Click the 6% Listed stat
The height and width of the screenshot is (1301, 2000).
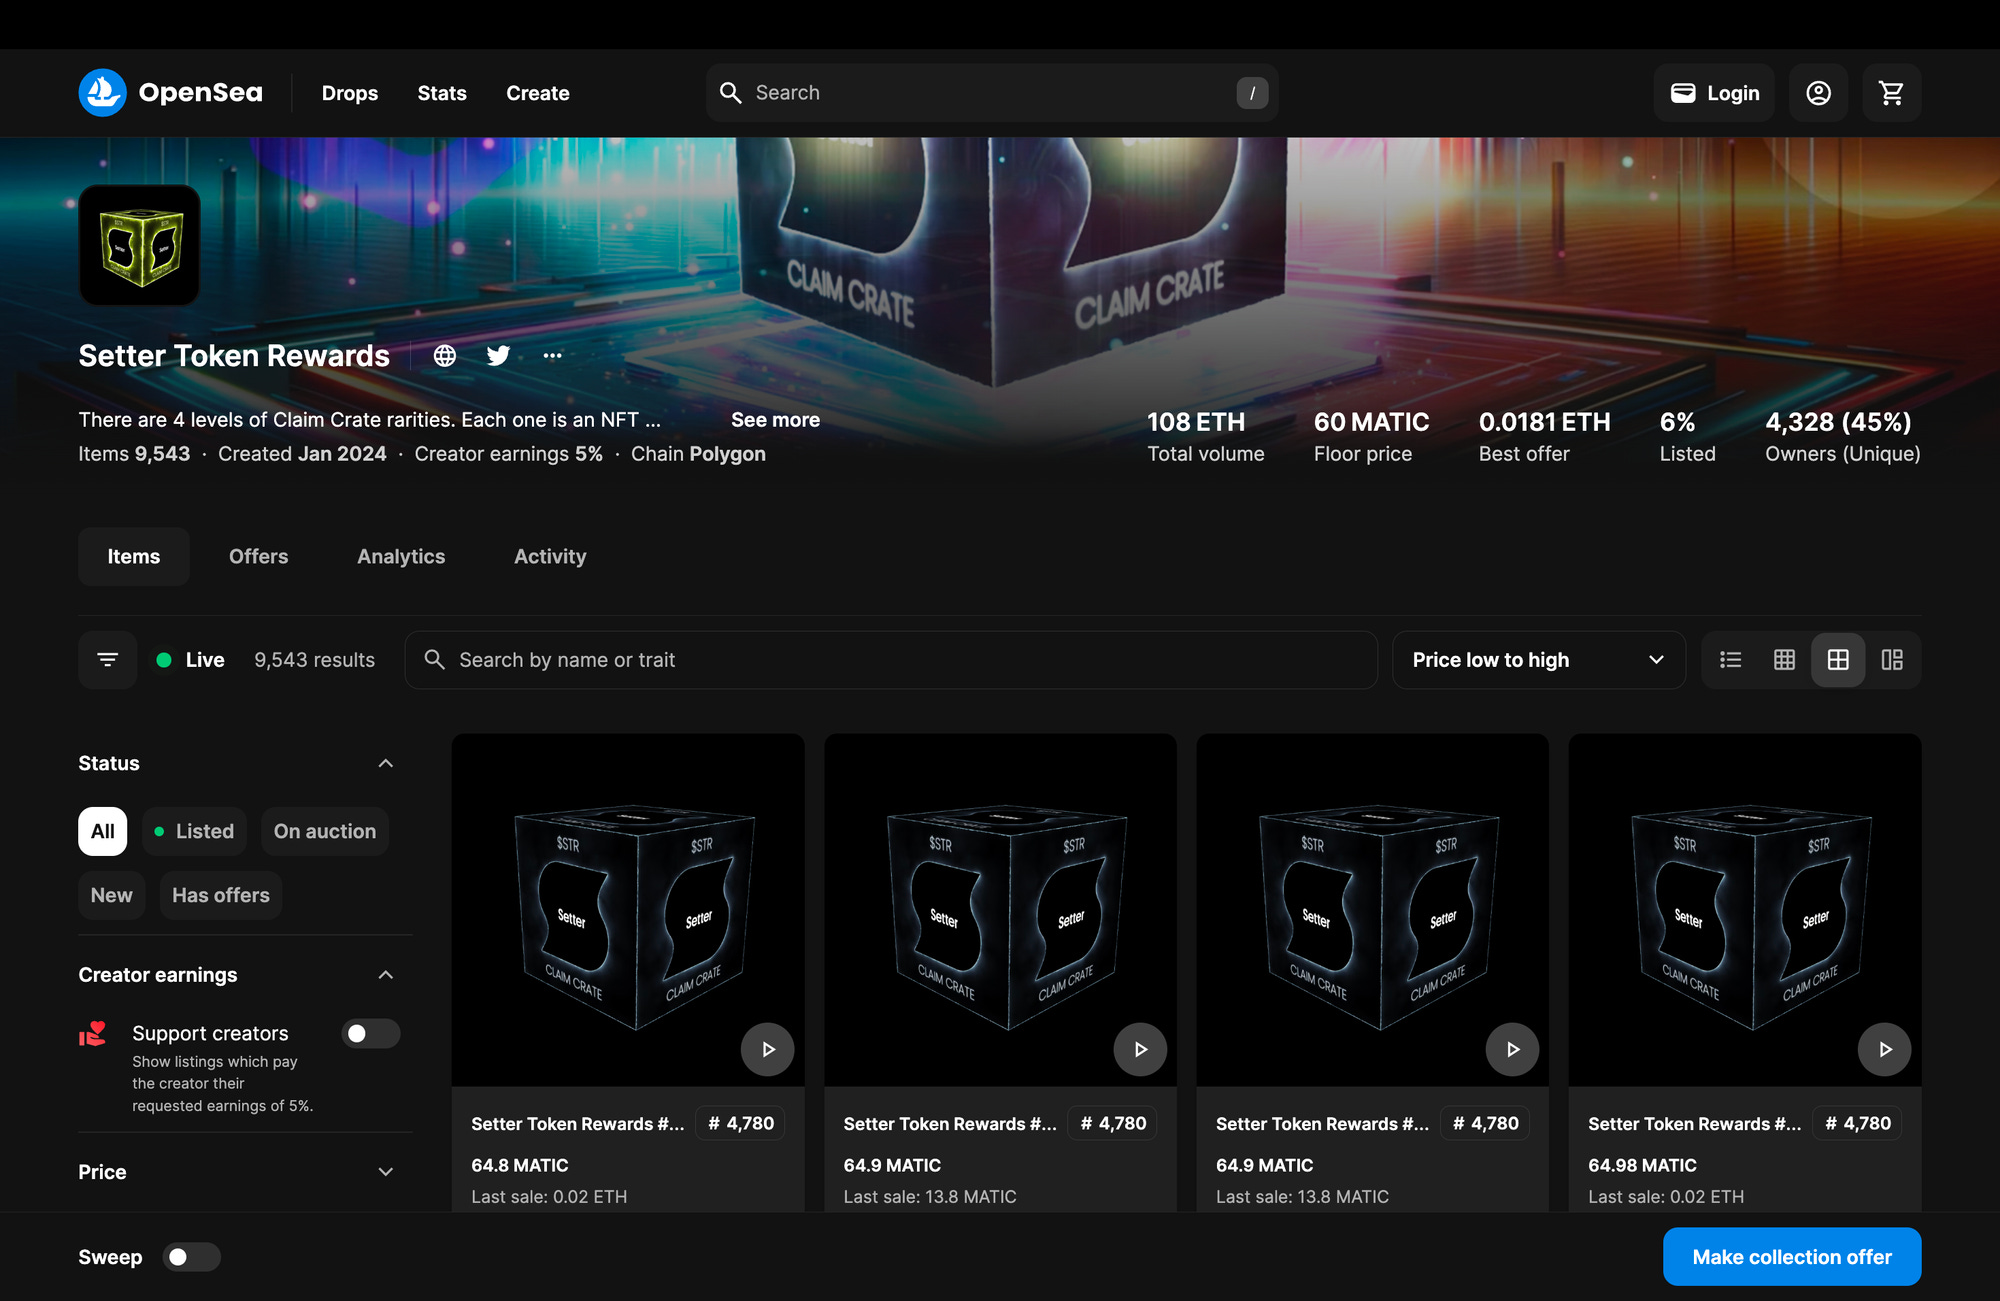[x=1687, y=437]
